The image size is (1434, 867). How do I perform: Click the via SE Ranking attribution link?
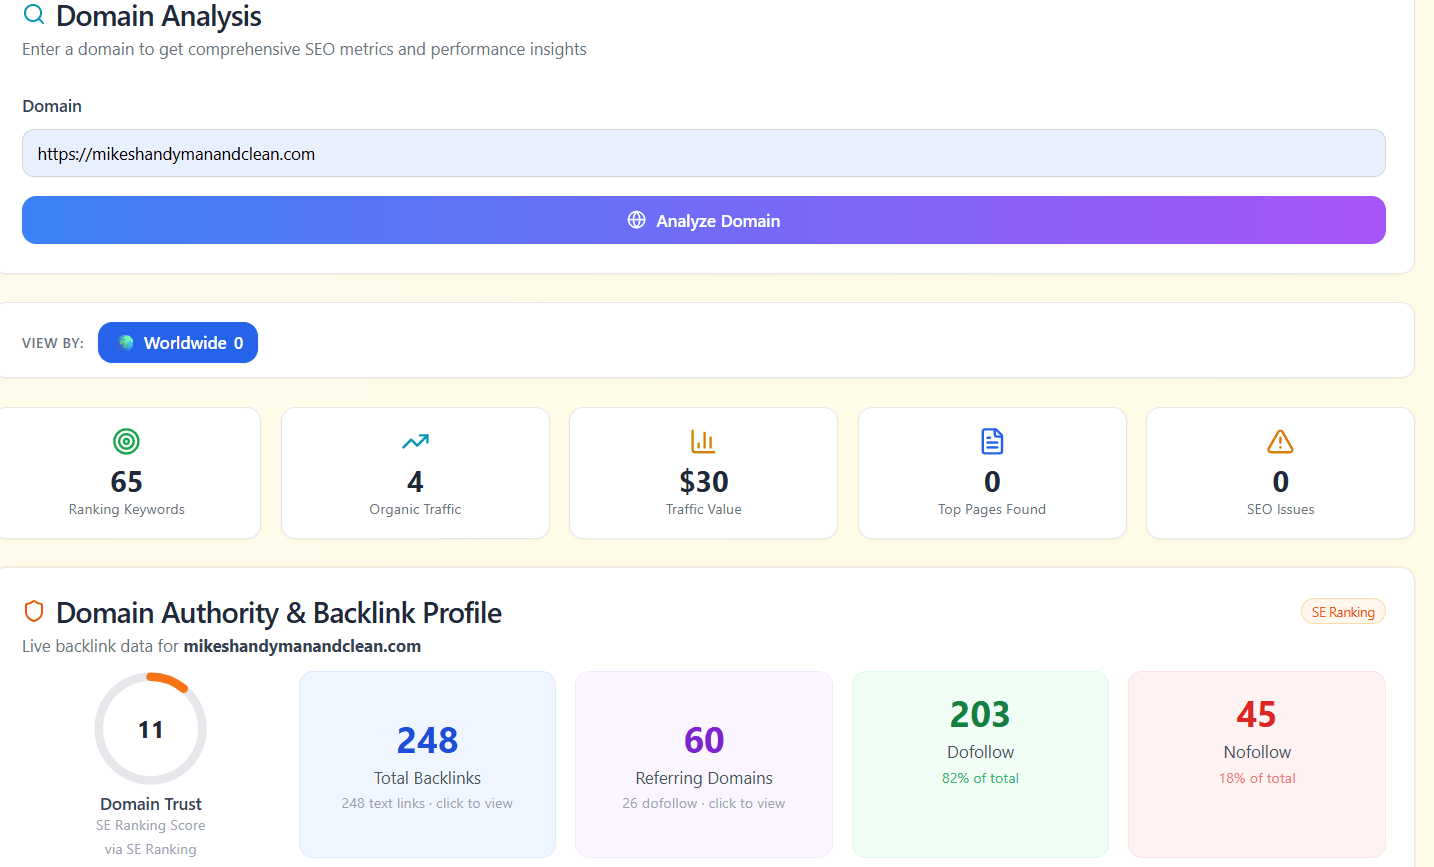click(x=150, y=848)
